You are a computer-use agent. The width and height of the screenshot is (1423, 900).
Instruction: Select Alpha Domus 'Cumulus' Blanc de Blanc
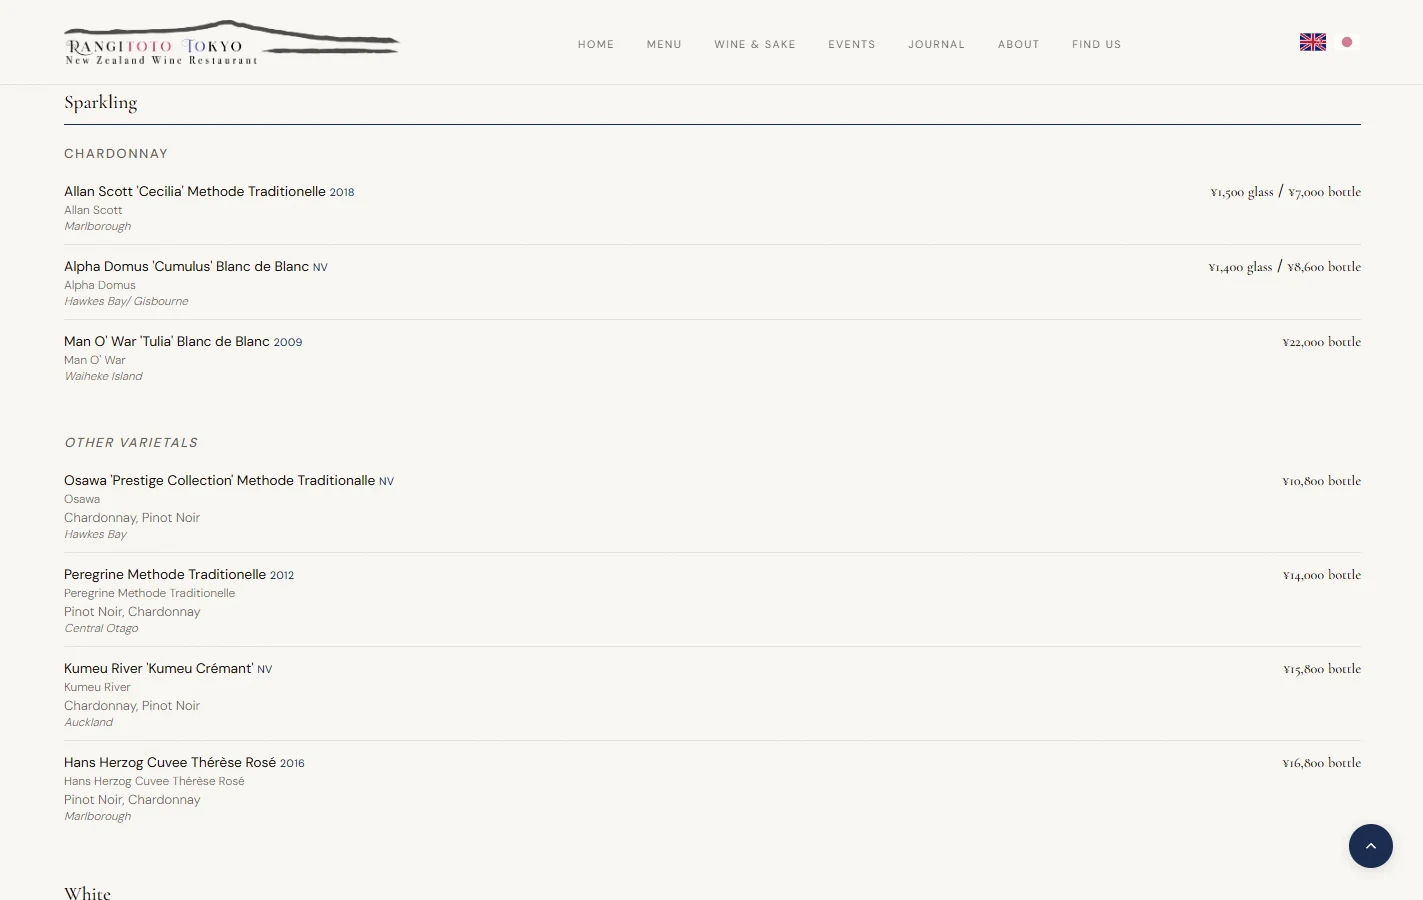196,266
